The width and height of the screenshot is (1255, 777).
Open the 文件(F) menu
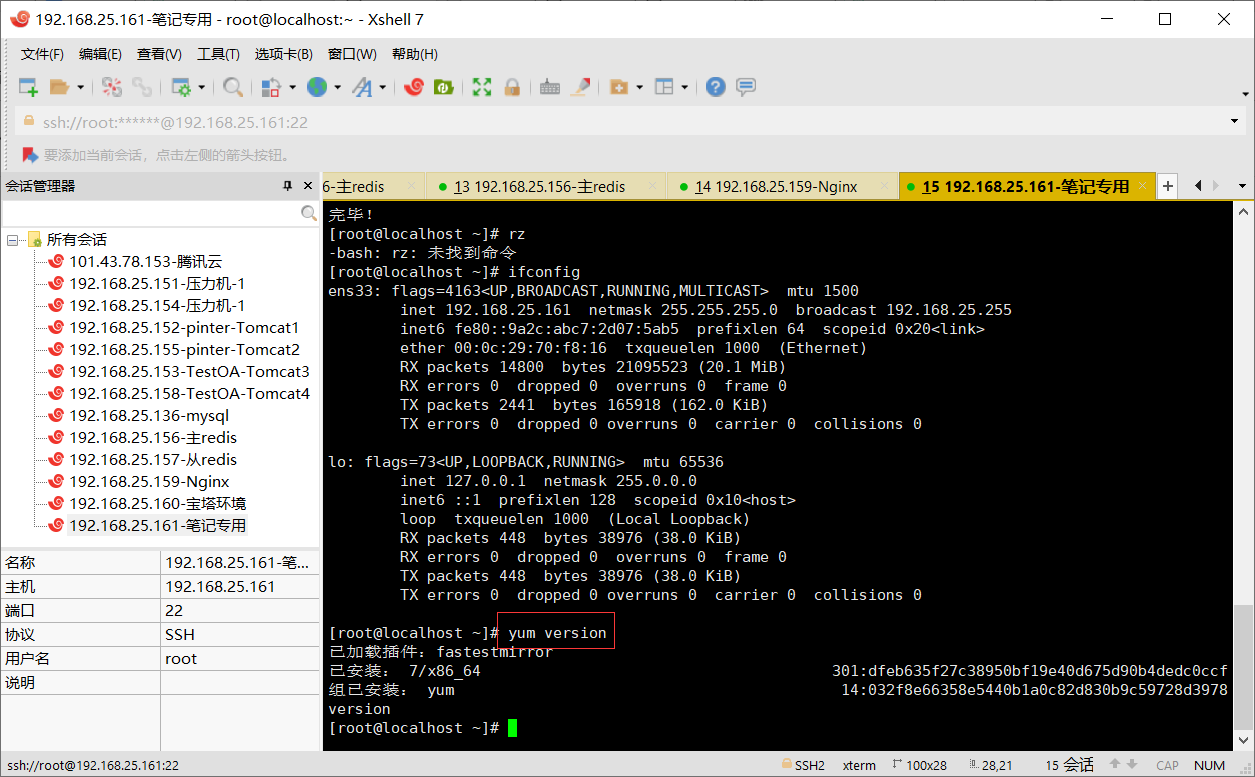(x=42, y=54)
